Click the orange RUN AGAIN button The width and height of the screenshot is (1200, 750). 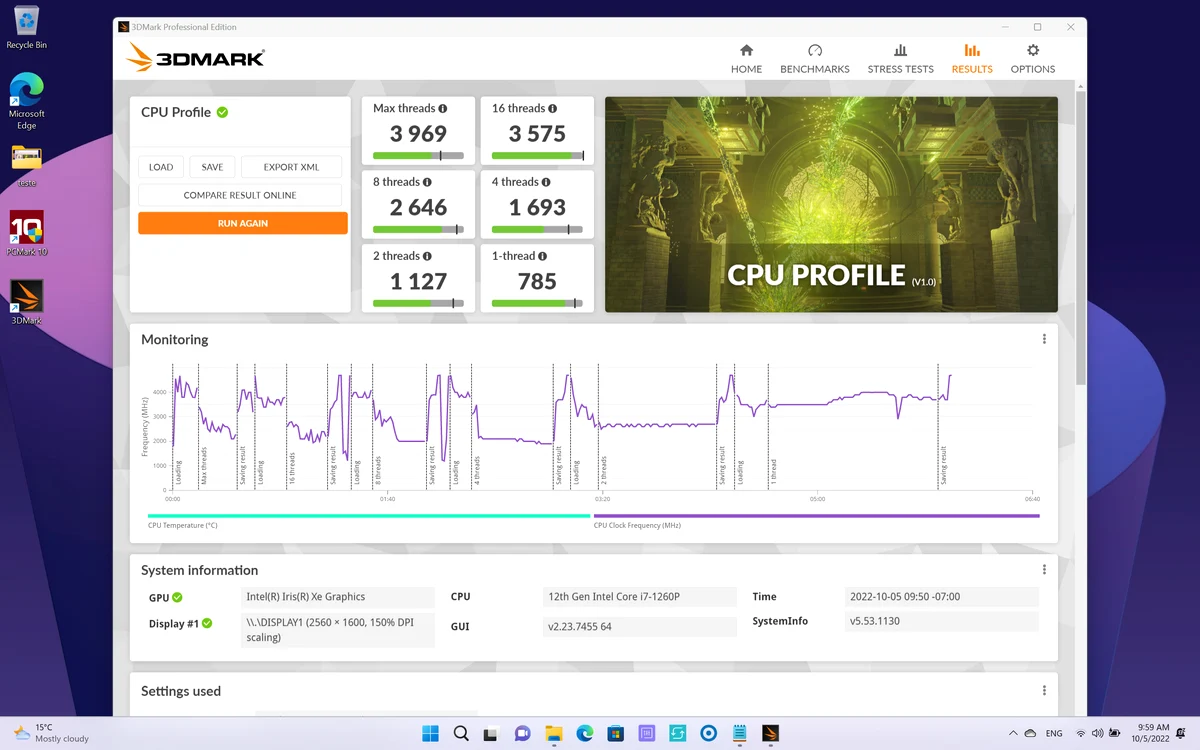(243, 223)
